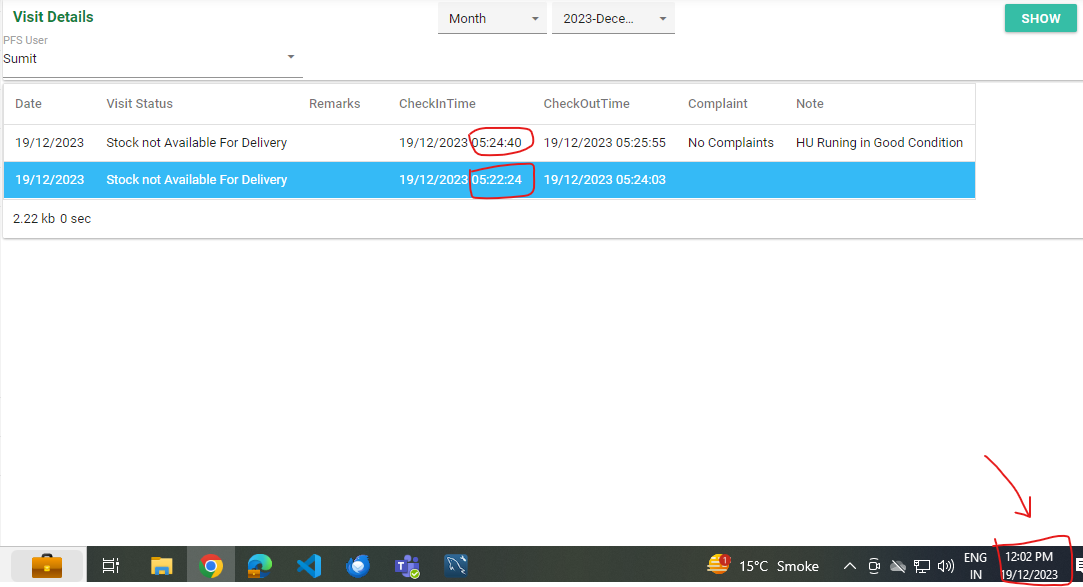Open File Explorer from the taskbar

pyautogui.click(x=161, y=566)
